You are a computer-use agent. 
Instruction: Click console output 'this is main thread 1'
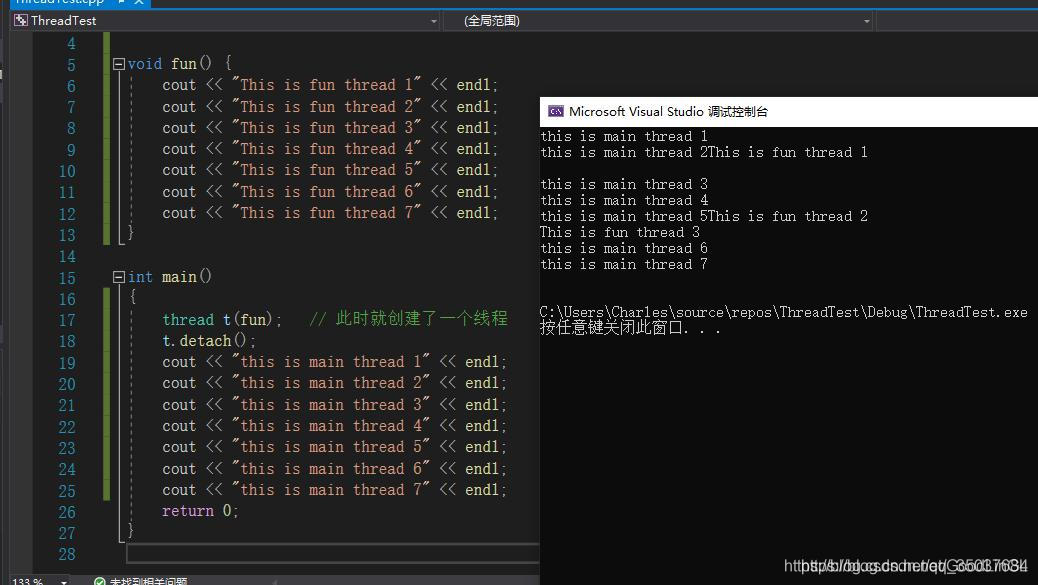pos(624,136)
